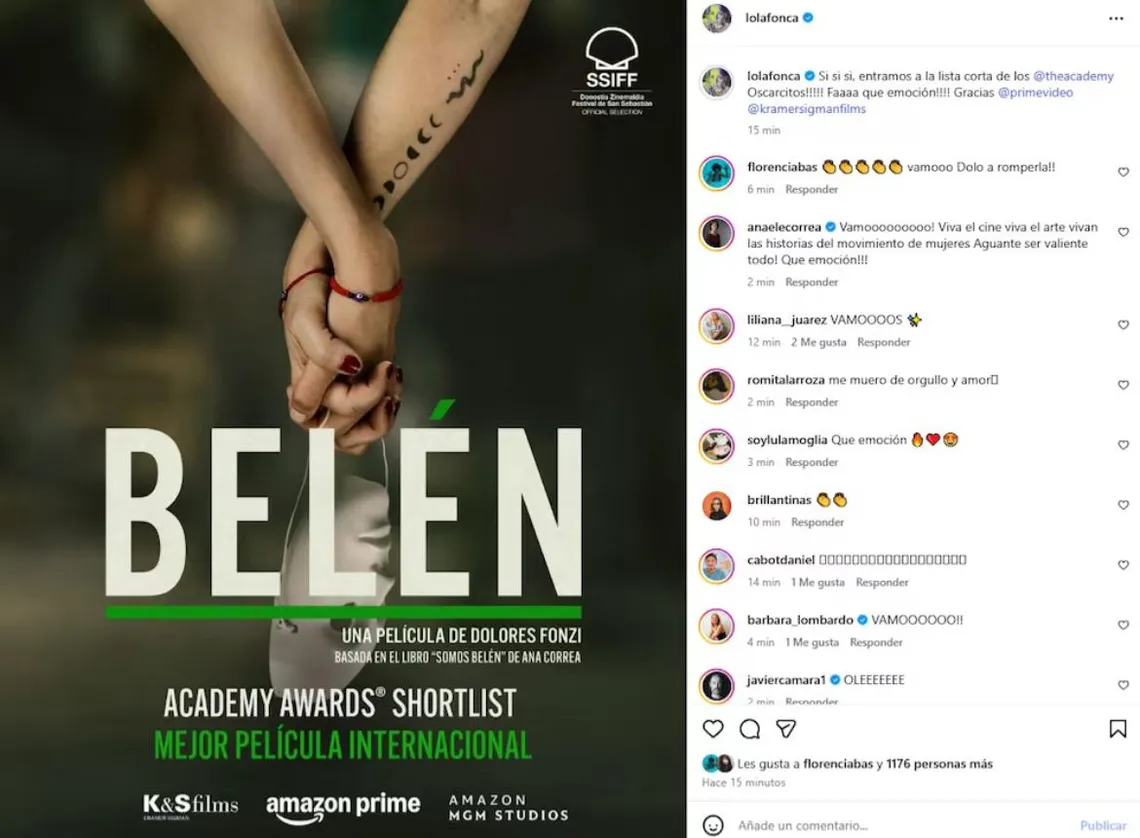View 2 Me gusta on liliana_juarez comment
The width and height of the screenshot is (1140, 838).
(819, 342)
